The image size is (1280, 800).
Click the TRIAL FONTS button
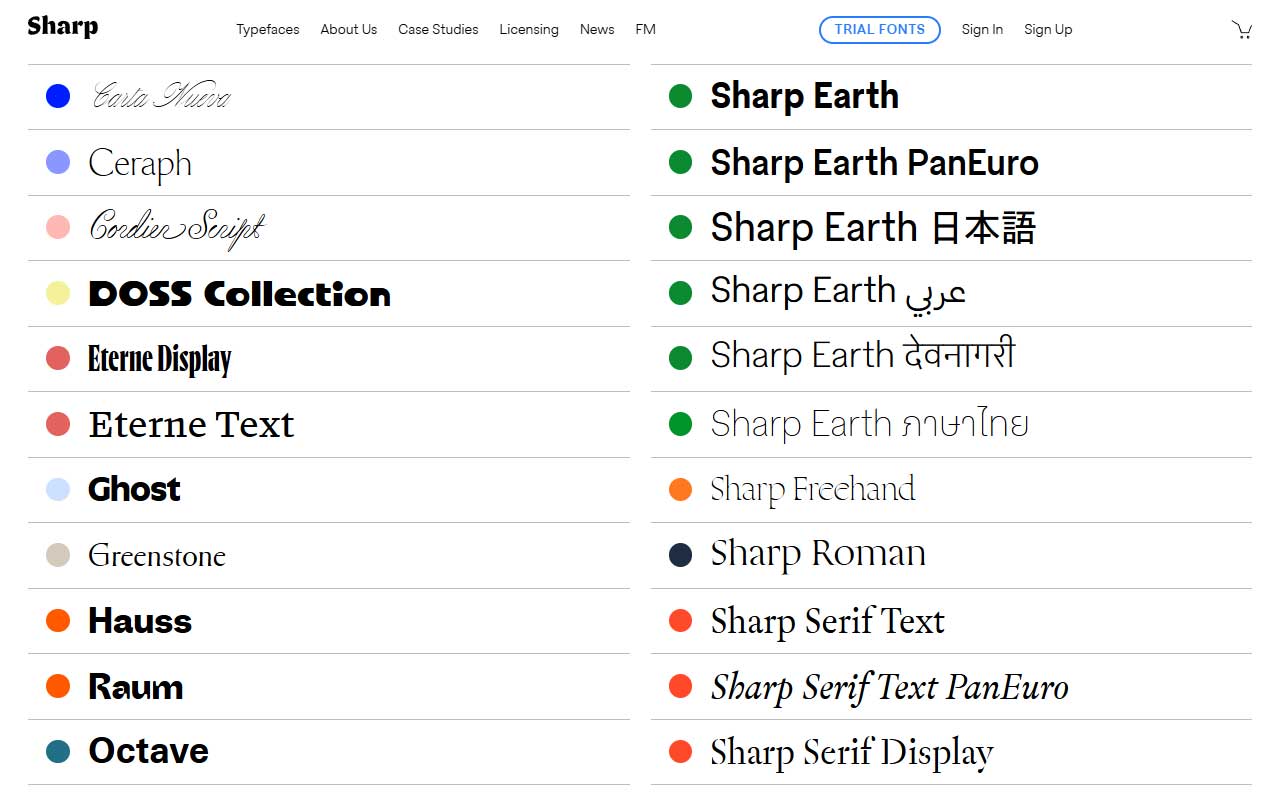click(x=879, y=29)
